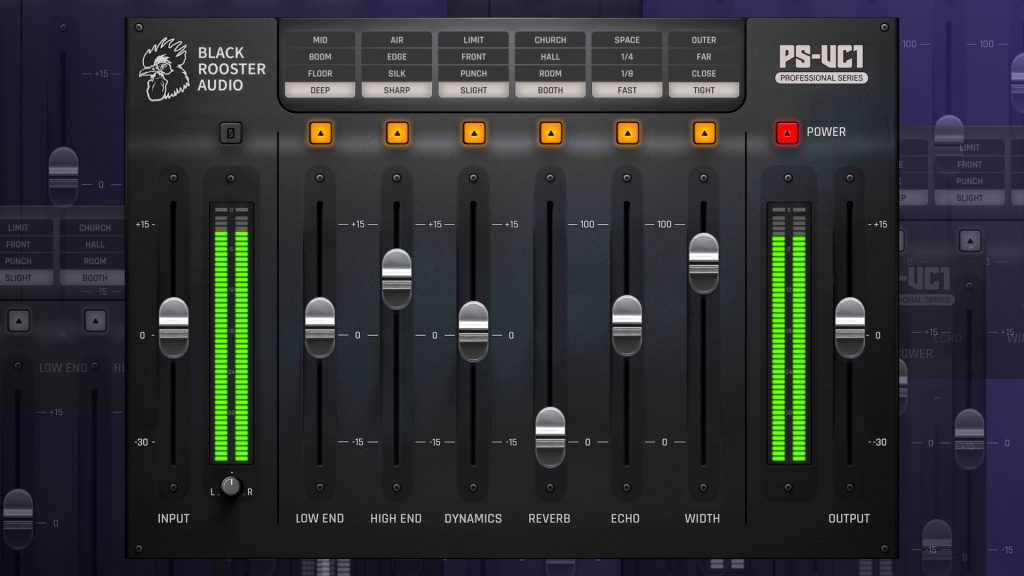Toggle the phase invert button above input meter

click(x=231, y=133)
